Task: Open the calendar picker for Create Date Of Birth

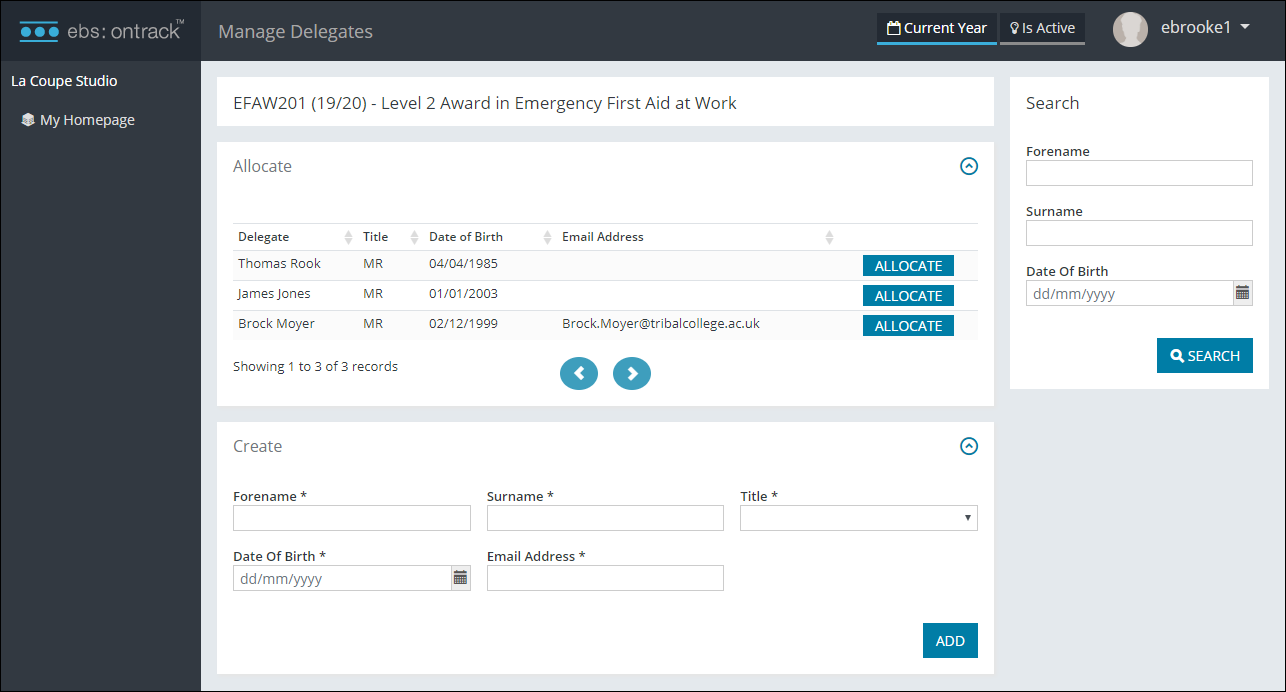Action: 459,577
